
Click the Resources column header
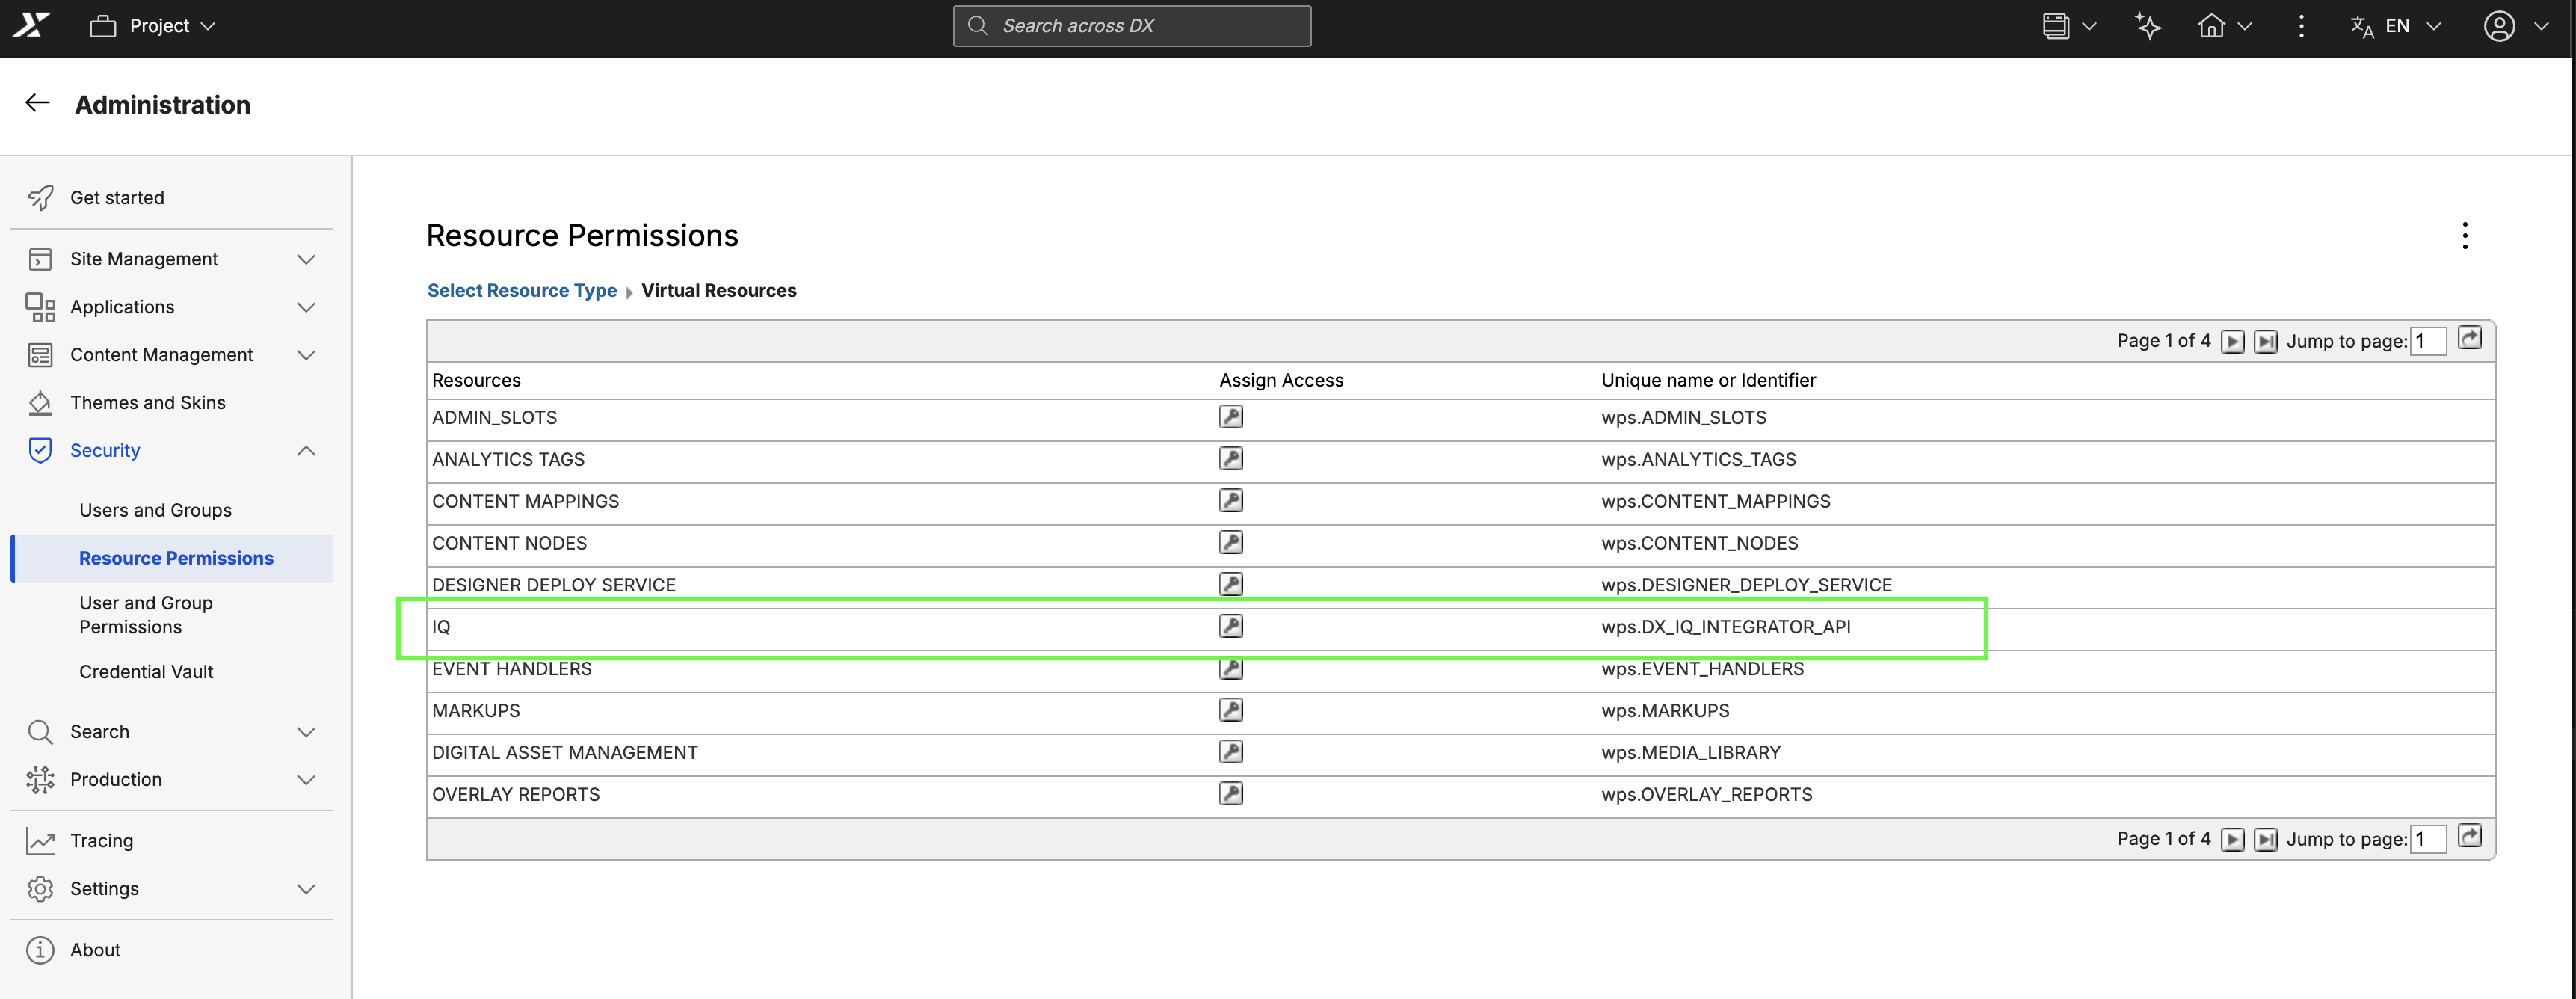tap(476, 380)
